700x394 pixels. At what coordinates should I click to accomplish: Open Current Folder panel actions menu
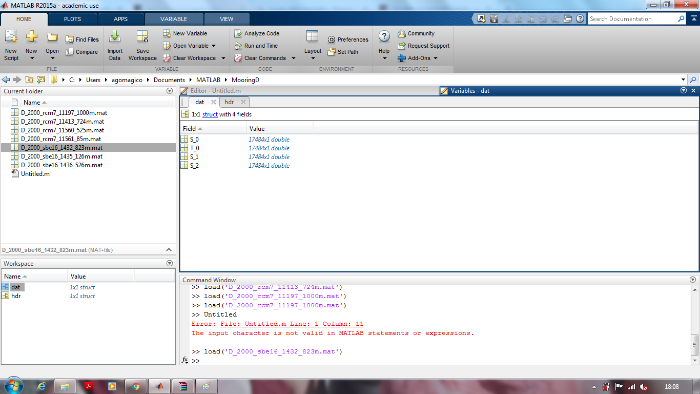[170, 91]
